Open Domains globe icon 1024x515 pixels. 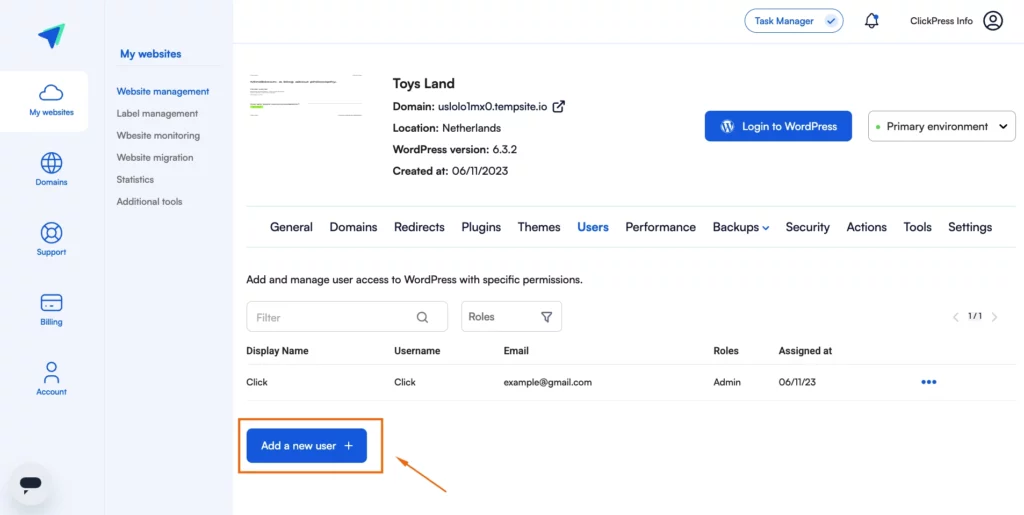pyautogui.click(x=52, y=163)
